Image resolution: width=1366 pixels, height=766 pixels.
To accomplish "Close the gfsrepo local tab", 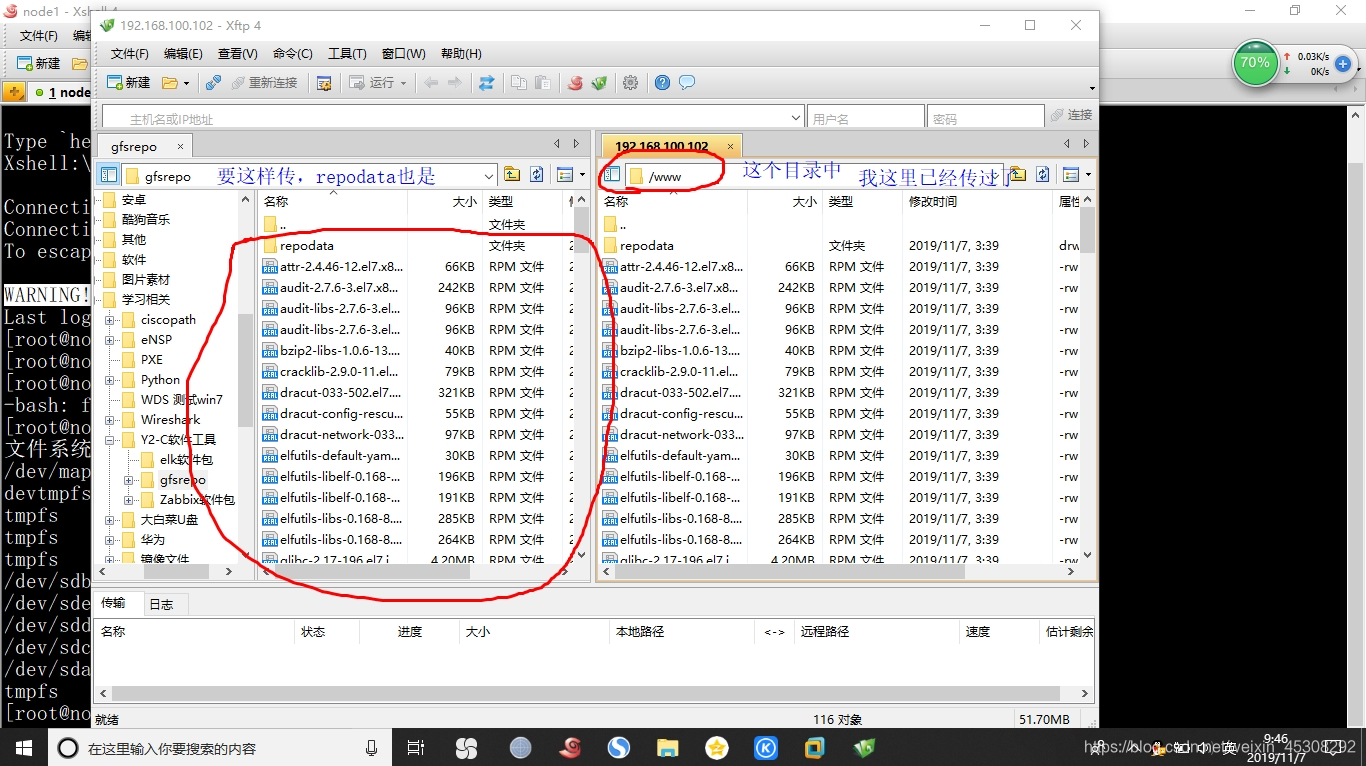I will point(181,146).
